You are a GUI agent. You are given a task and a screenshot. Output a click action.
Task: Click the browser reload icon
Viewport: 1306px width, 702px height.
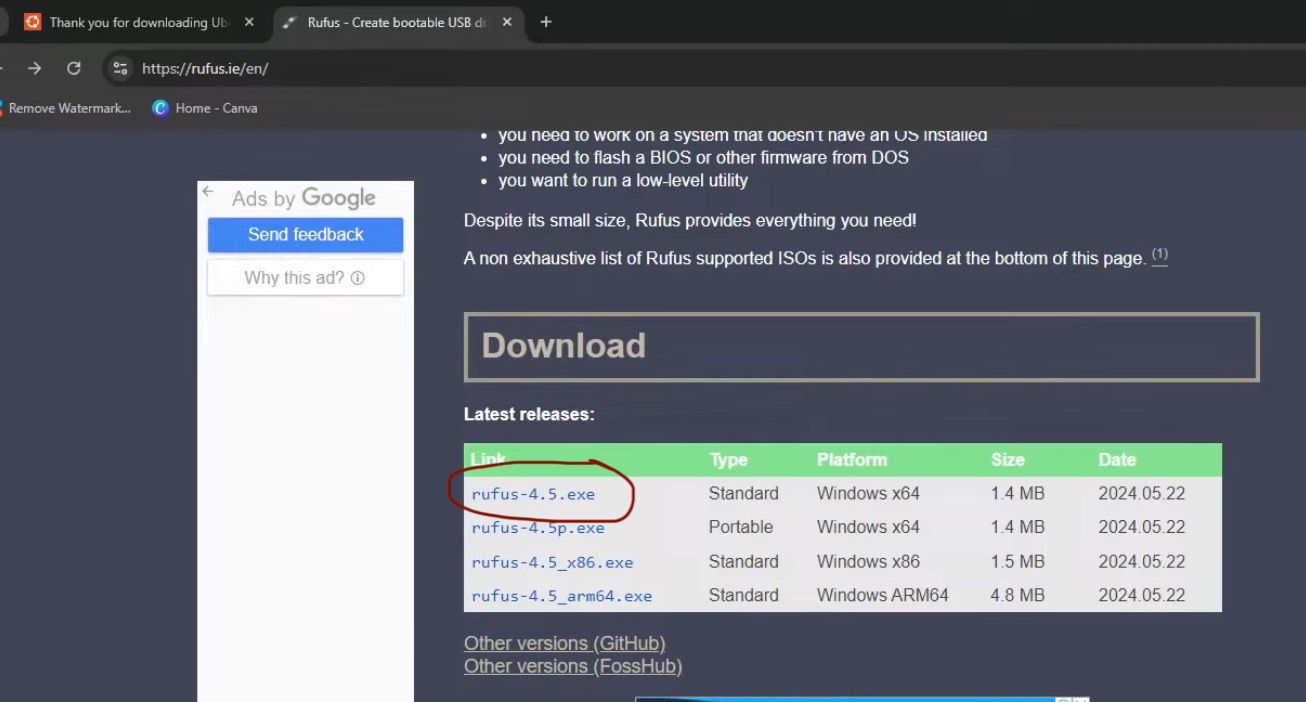pos(74,68)
